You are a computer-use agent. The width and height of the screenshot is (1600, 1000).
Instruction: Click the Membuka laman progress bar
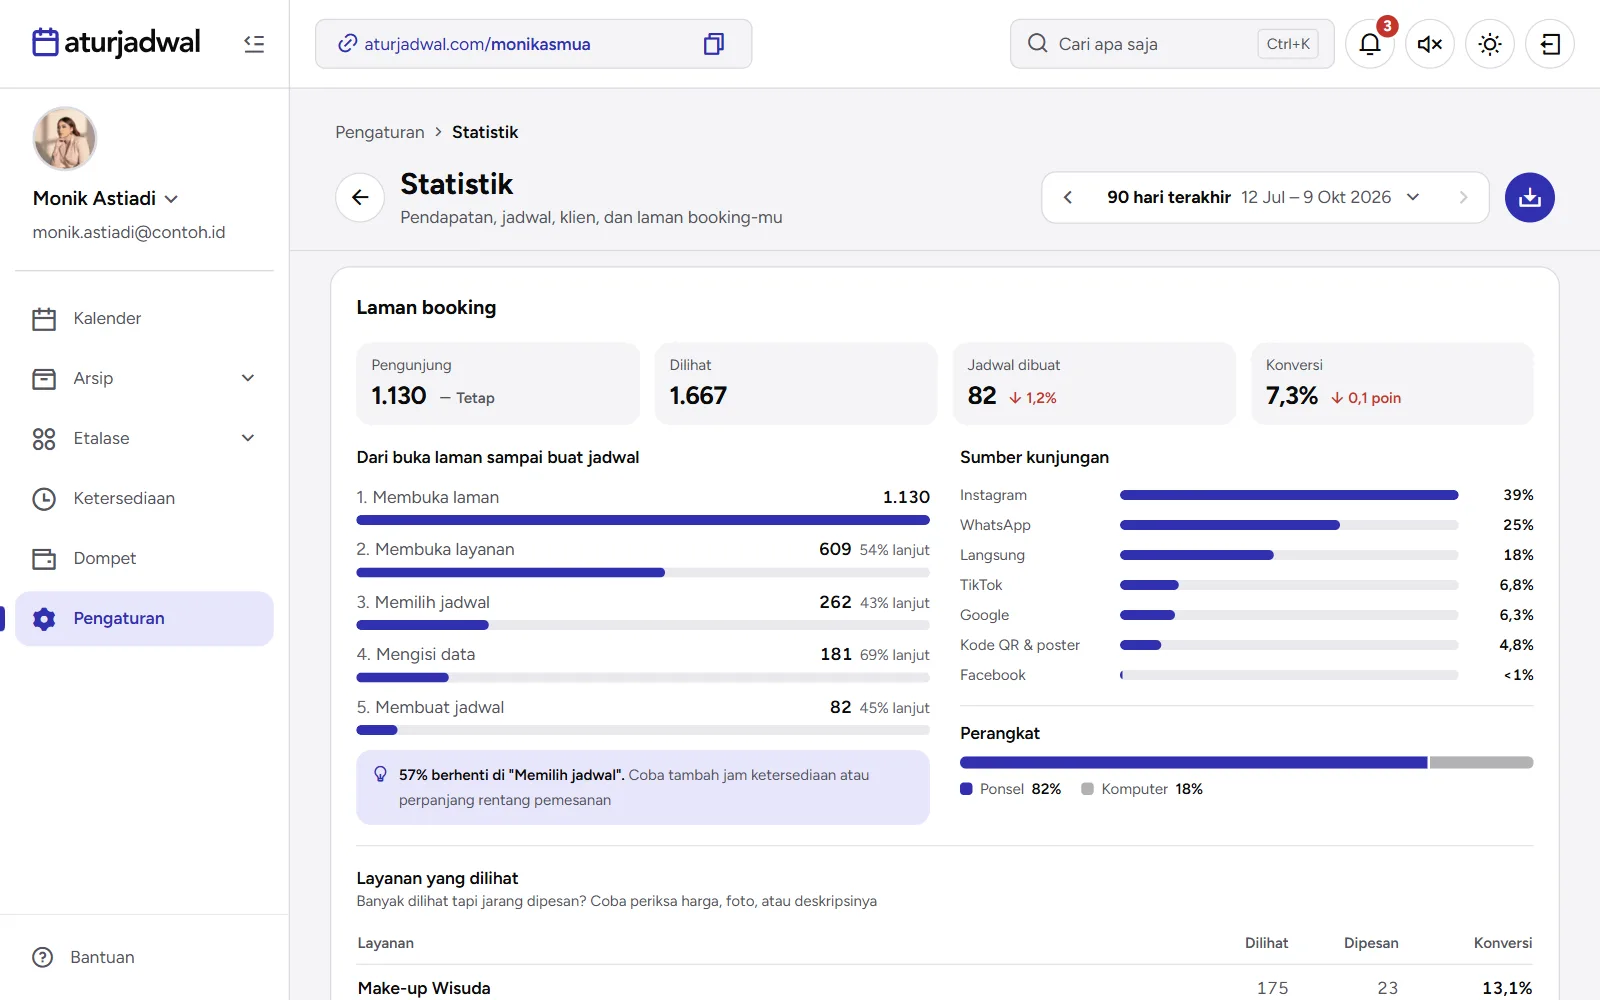(643, 520)
